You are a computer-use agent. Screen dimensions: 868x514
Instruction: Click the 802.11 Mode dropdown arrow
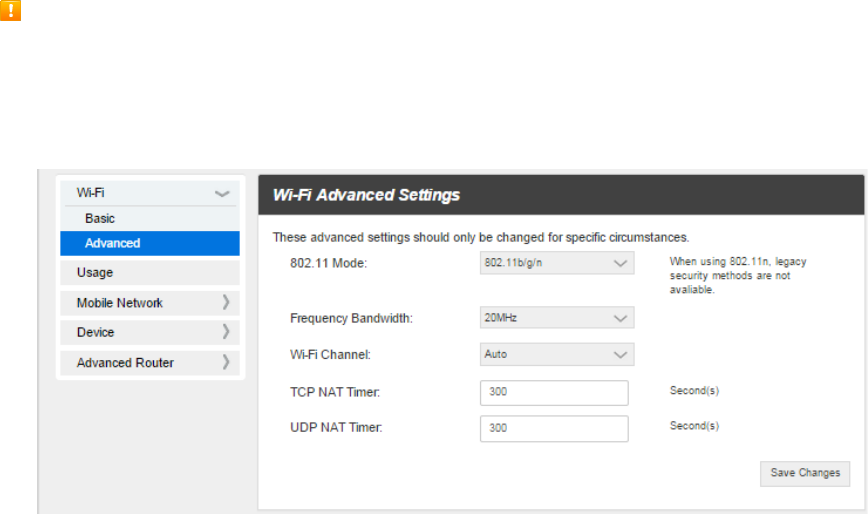tap(620, 263)
